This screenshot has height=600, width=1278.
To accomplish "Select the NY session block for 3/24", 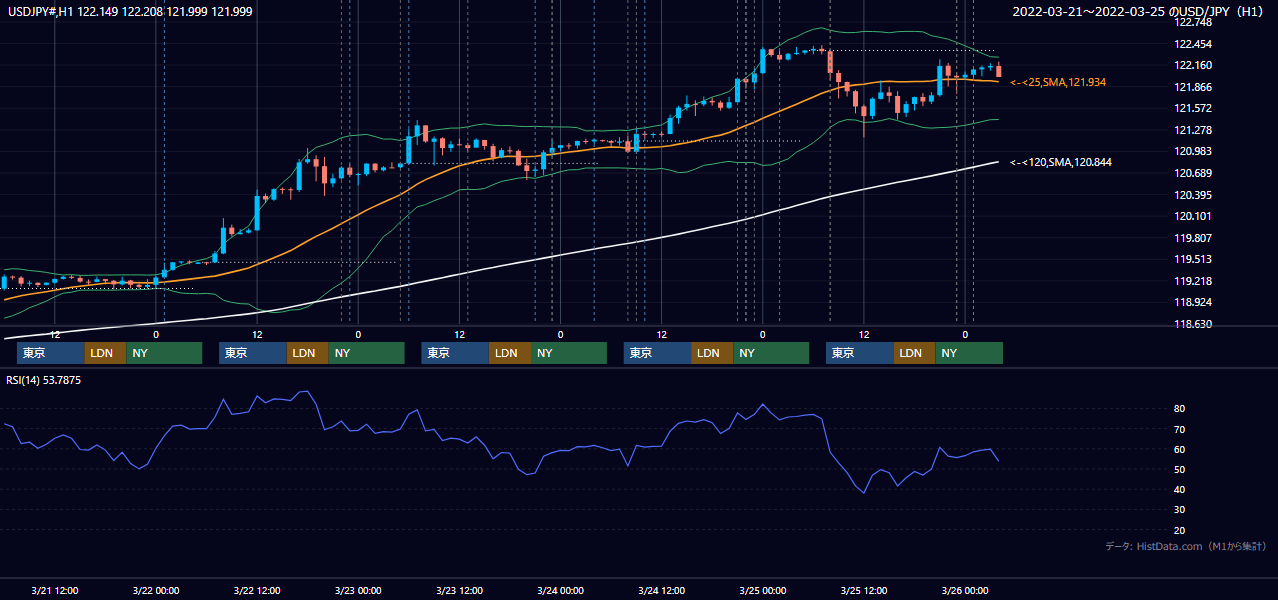I will coord(770,353).
